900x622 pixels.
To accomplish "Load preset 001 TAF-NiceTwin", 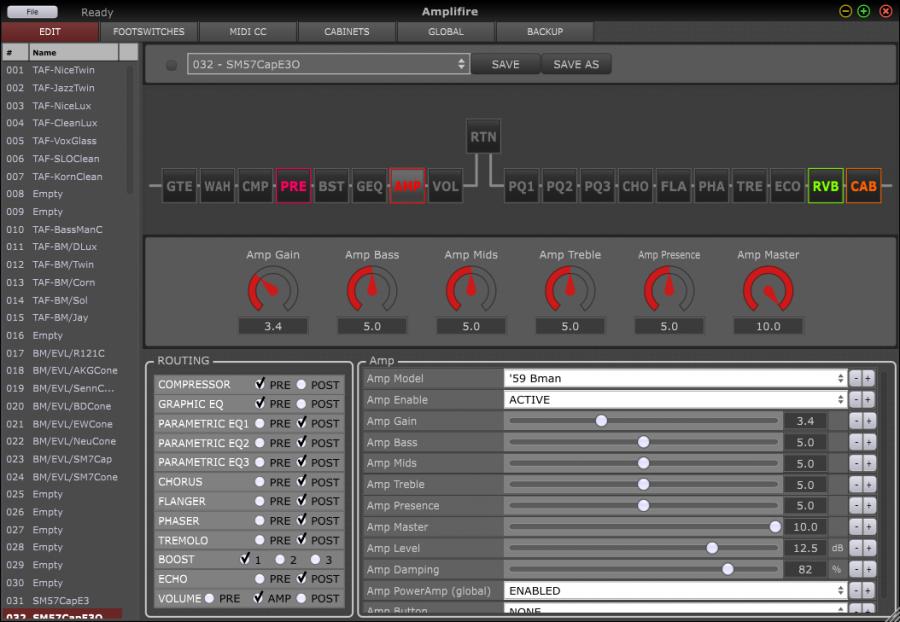I will (66, 70).
